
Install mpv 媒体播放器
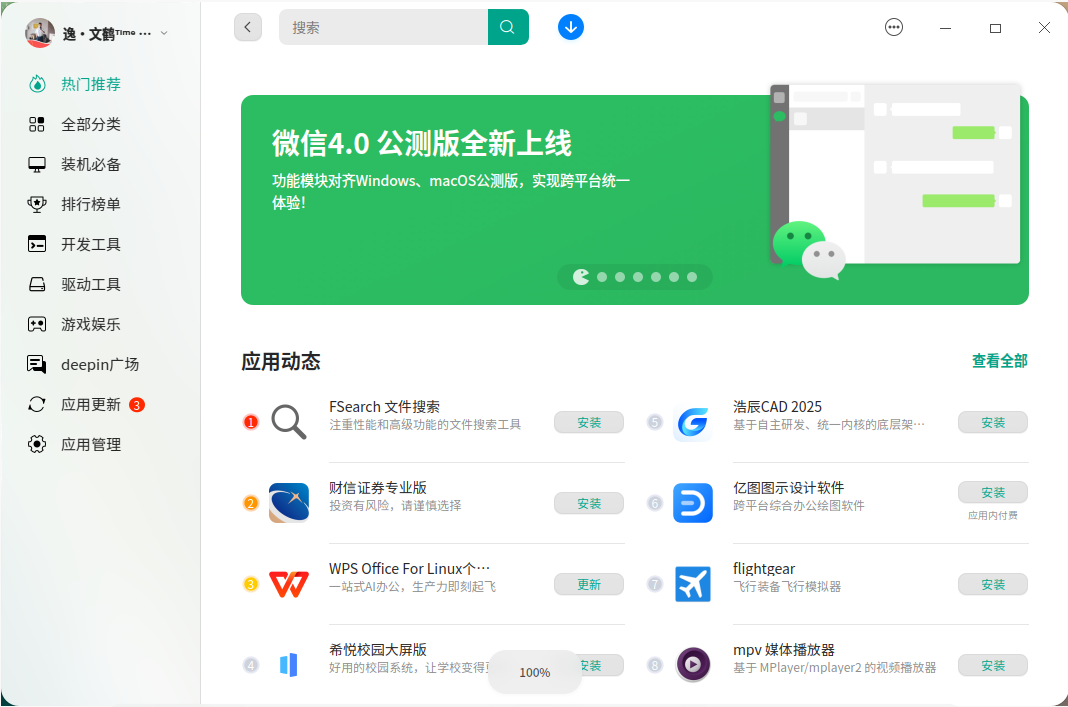(x=993, y=665)
